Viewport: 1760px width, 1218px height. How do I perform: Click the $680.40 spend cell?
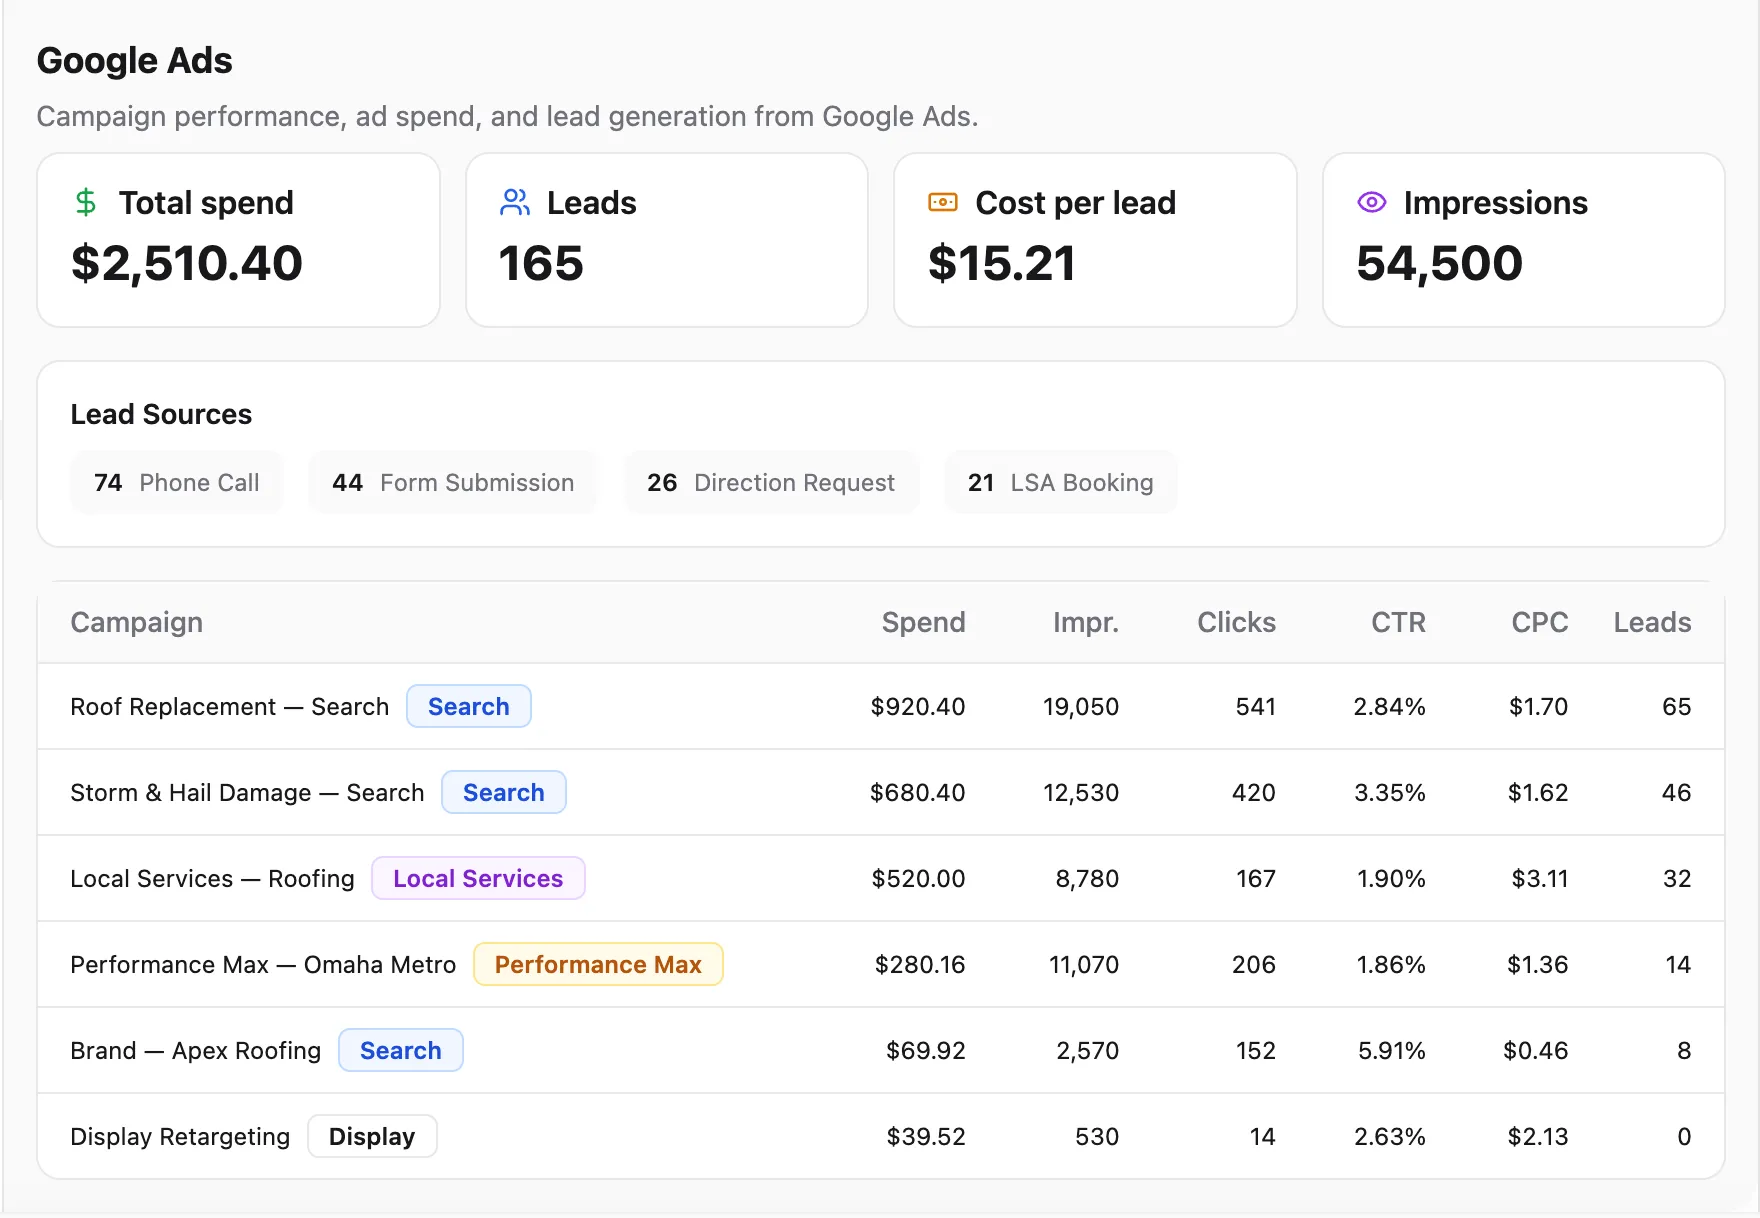coord(918,793)
